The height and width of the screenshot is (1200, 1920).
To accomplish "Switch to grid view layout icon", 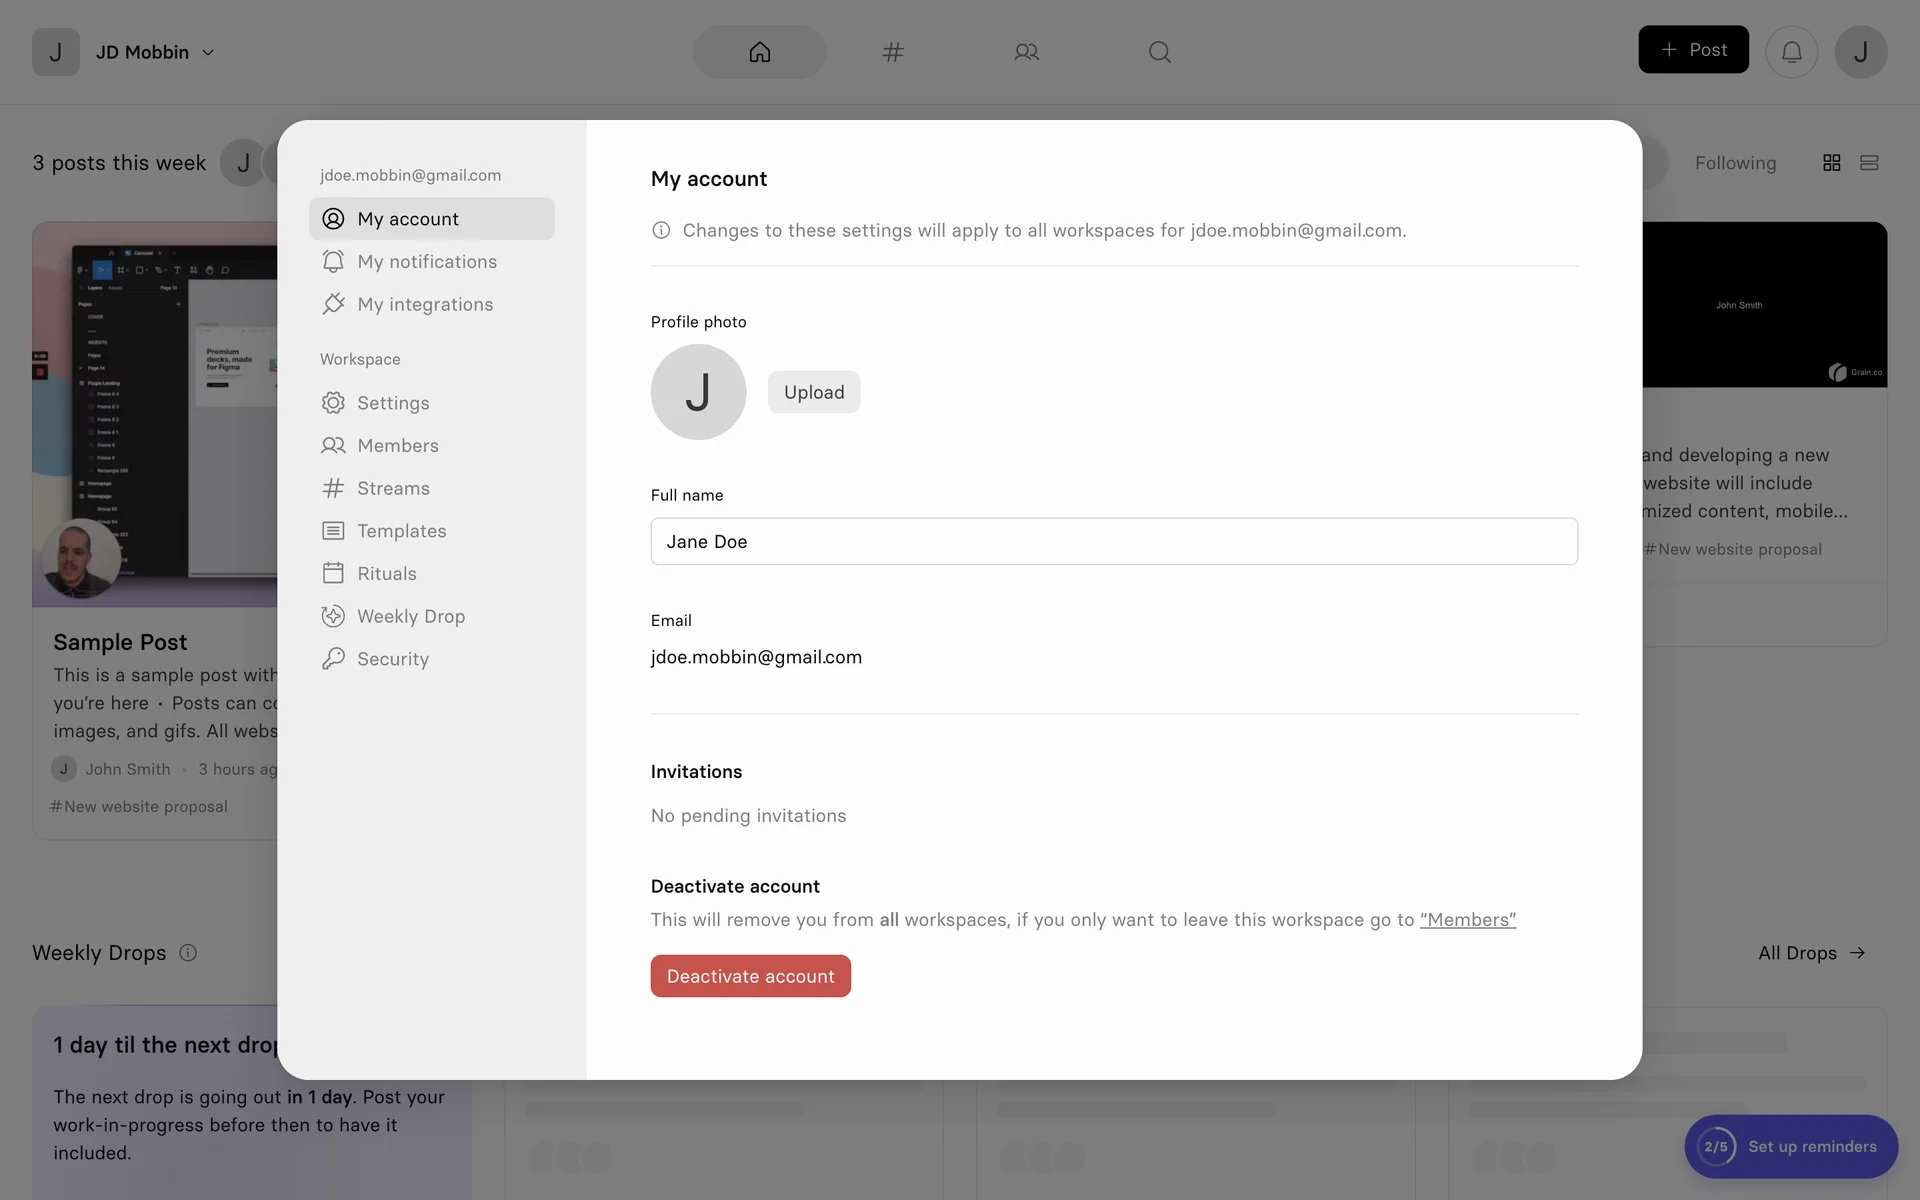I will [1831, 163].
